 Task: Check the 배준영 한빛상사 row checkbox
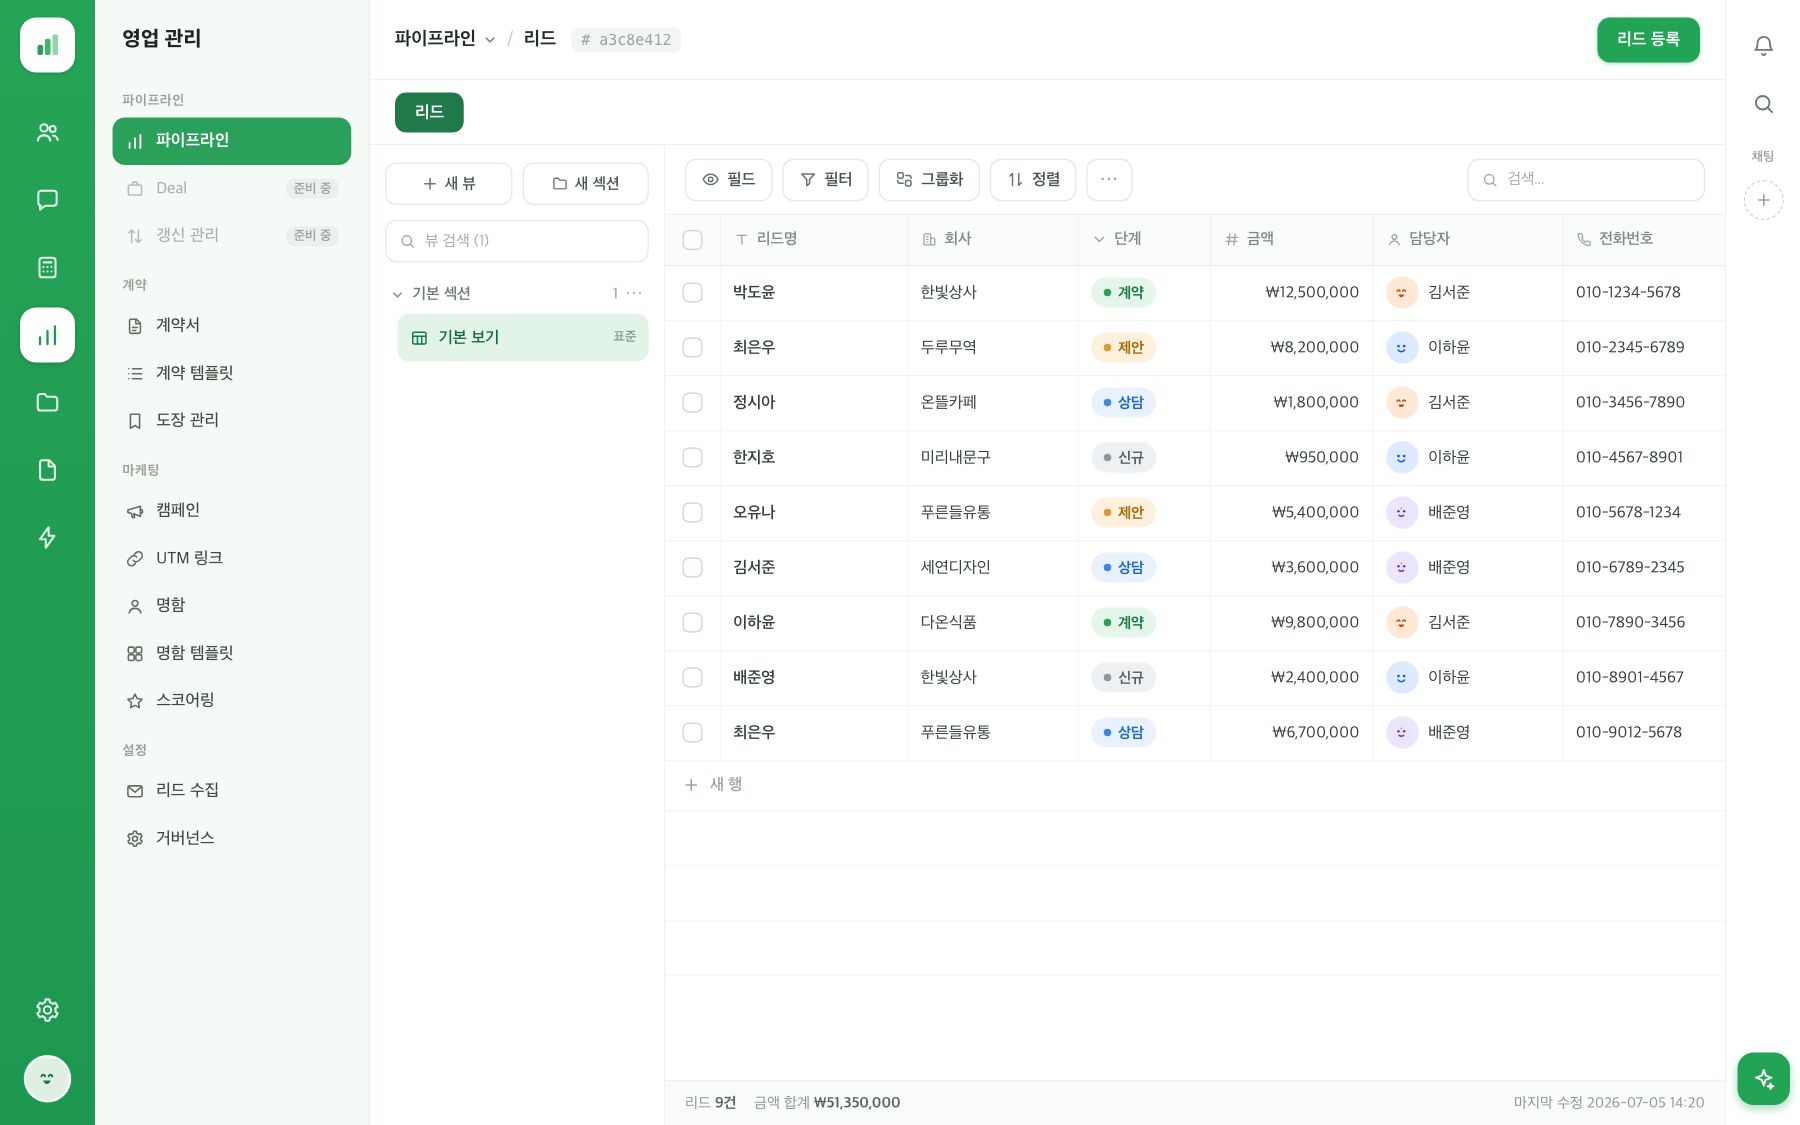(x=692, y=678)
